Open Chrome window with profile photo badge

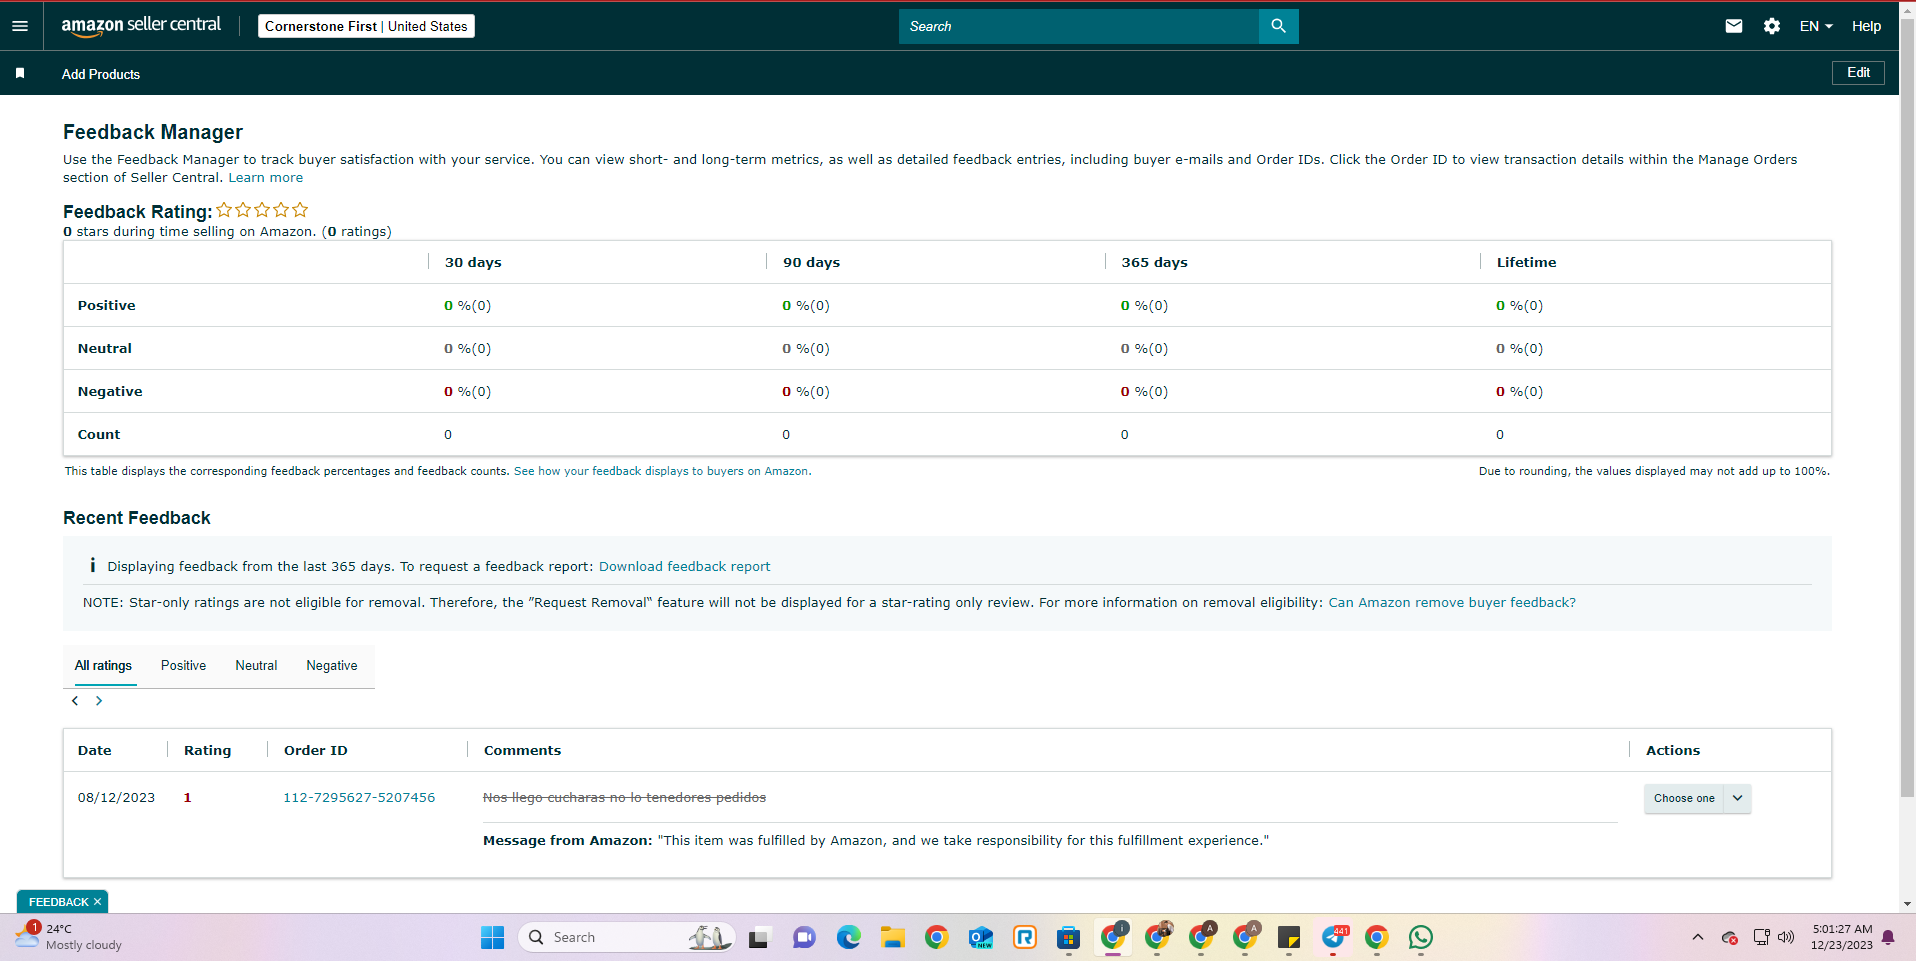(x=1157, y=937)
